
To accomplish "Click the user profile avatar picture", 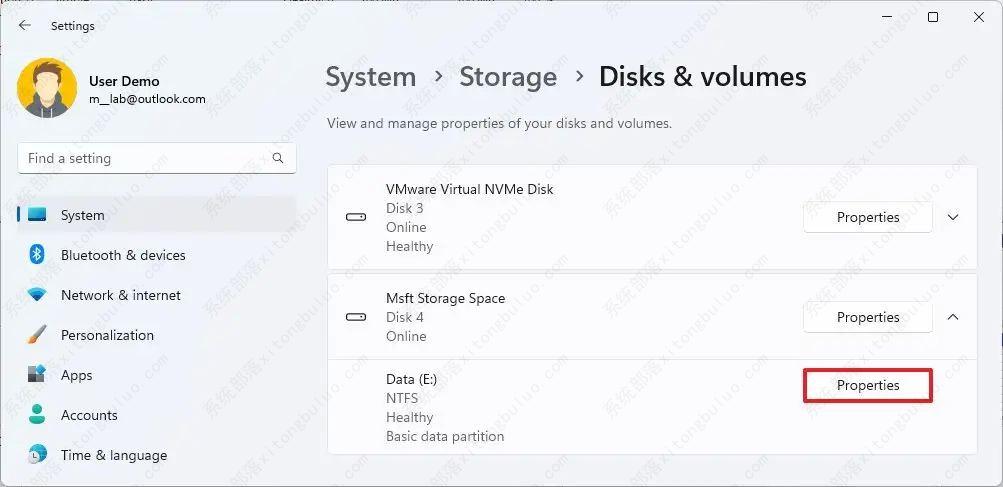I will click(47, 89).
